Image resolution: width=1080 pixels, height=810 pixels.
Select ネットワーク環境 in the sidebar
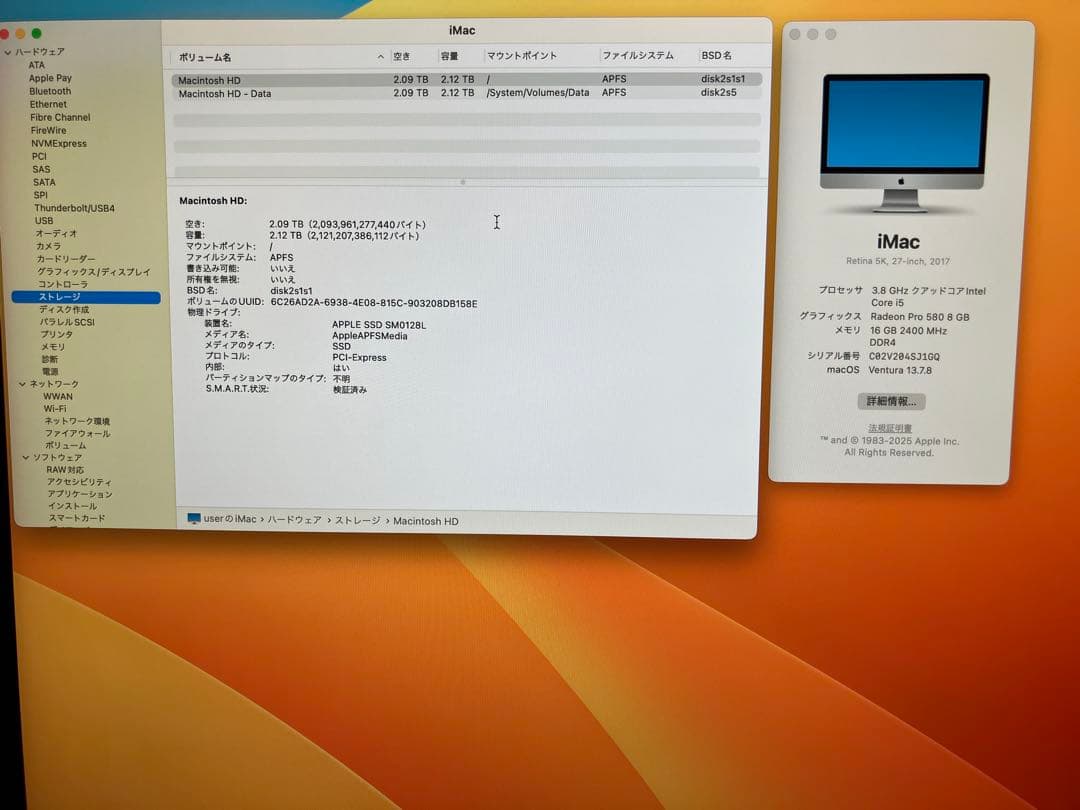77,421
